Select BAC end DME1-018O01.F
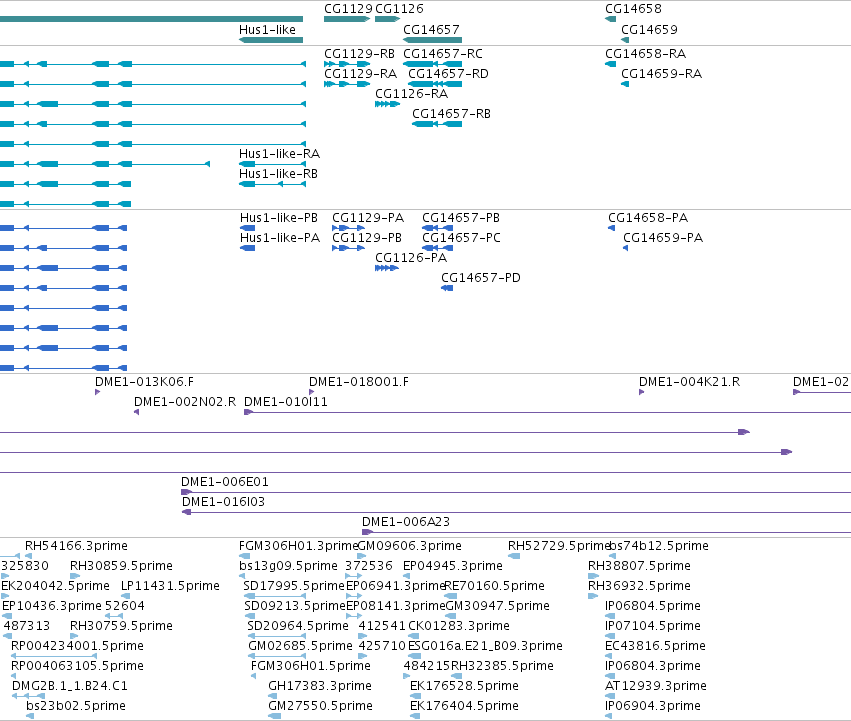Image resolution: width=851 pixels, height=721 pixels. [312, 392]
